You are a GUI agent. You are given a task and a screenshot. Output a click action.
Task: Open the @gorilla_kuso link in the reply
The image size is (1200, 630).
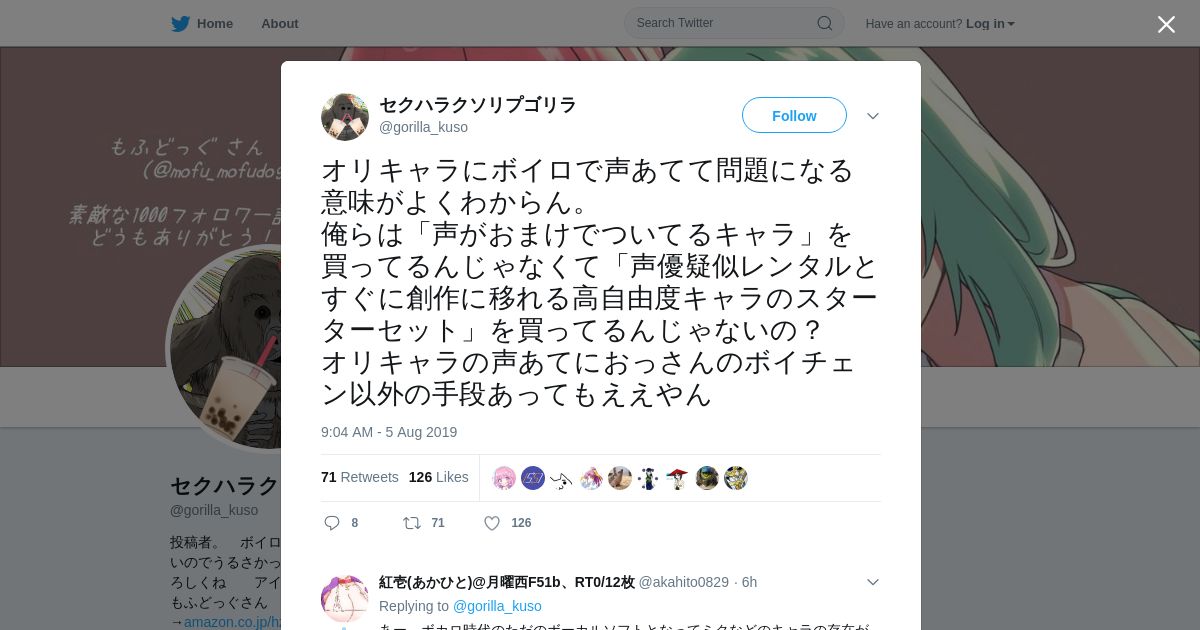point(497,606)
